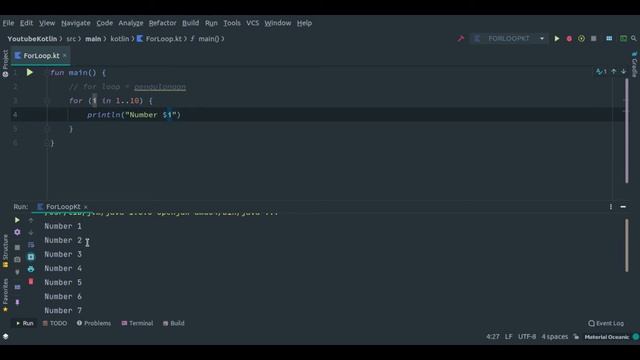Open the VCS menu
Viewport: 640px width, 360px height.
(252, 23)
